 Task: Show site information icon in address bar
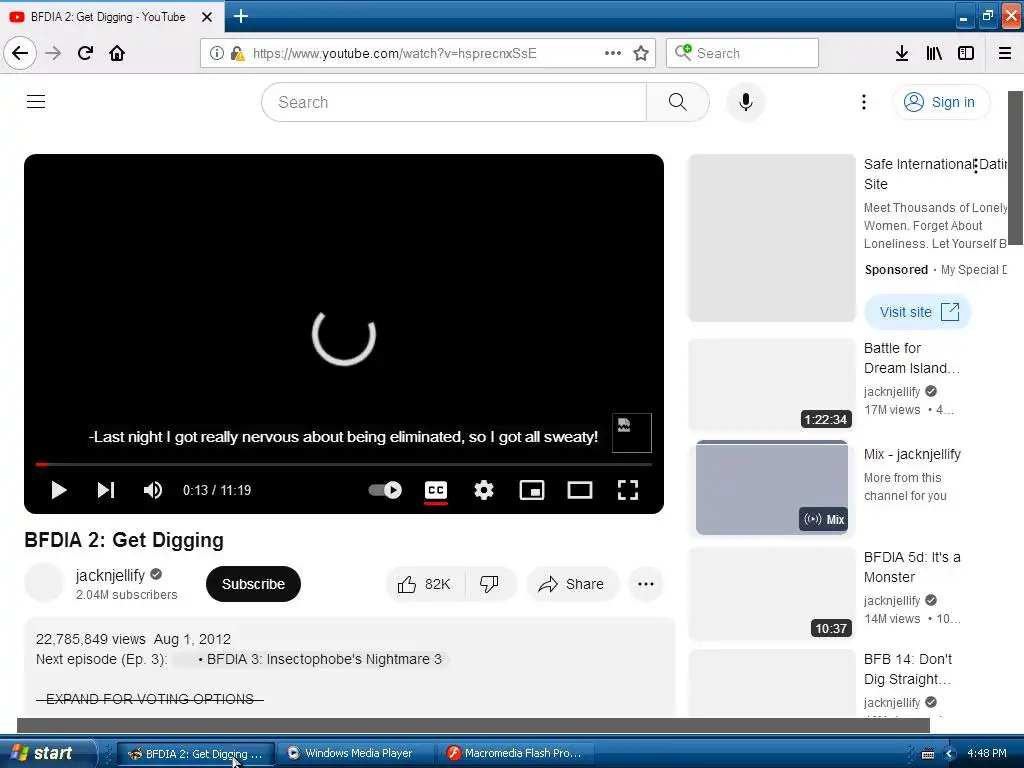coord(217,53)
